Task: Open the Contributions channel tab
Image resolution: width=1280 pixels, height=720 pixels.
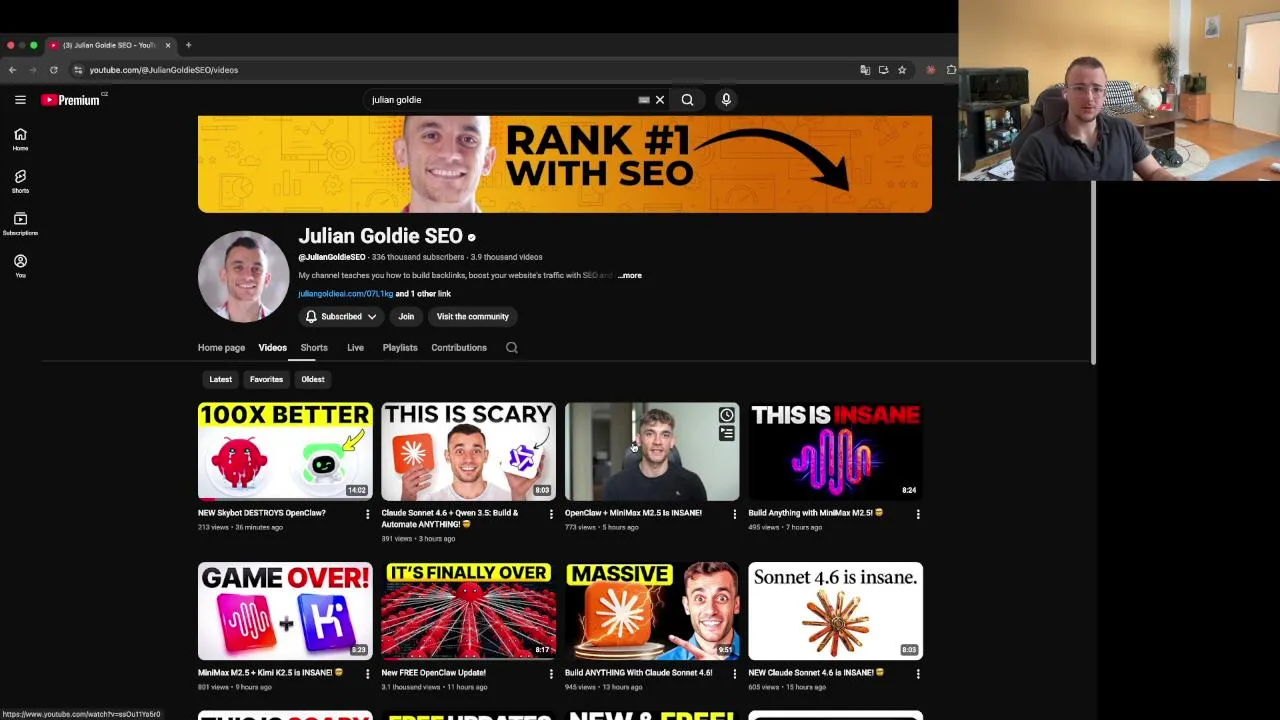Action: point(459,348)
